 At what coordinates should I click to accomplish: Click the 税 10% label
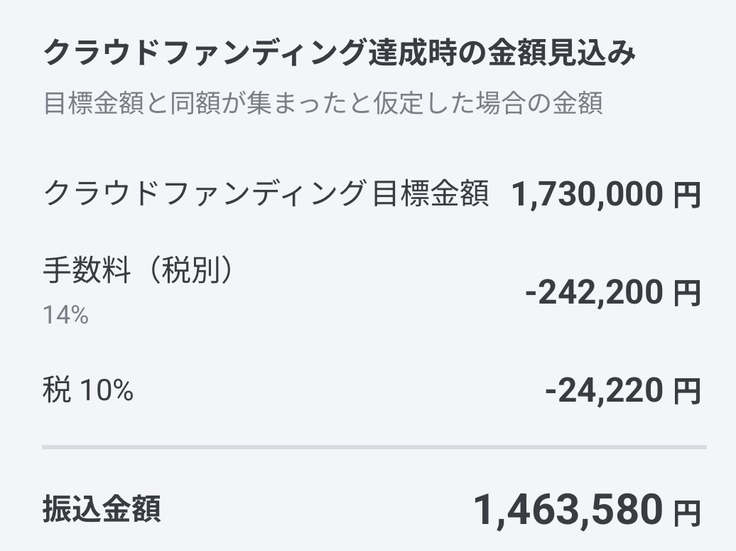pos(87,390)
